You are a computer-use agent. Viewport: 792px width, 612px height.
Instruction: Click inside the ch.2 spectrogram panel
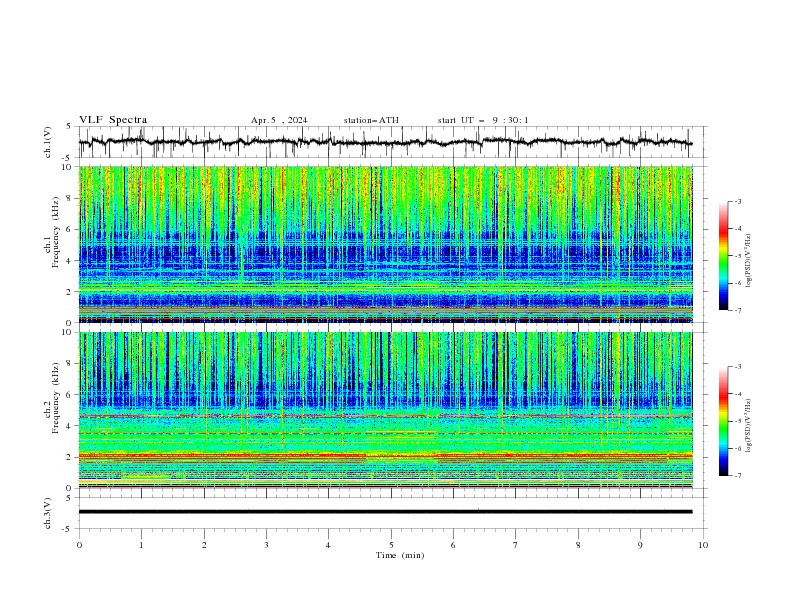pos(385,410)
